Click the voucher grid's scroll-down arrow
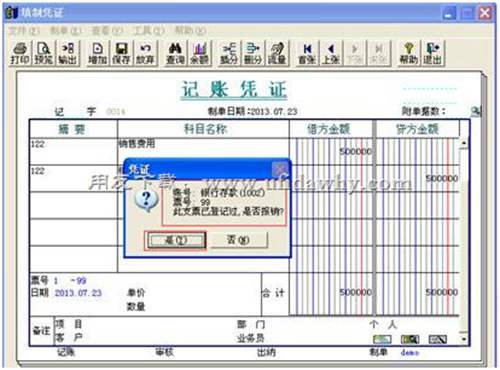 (x=464, y=339)
